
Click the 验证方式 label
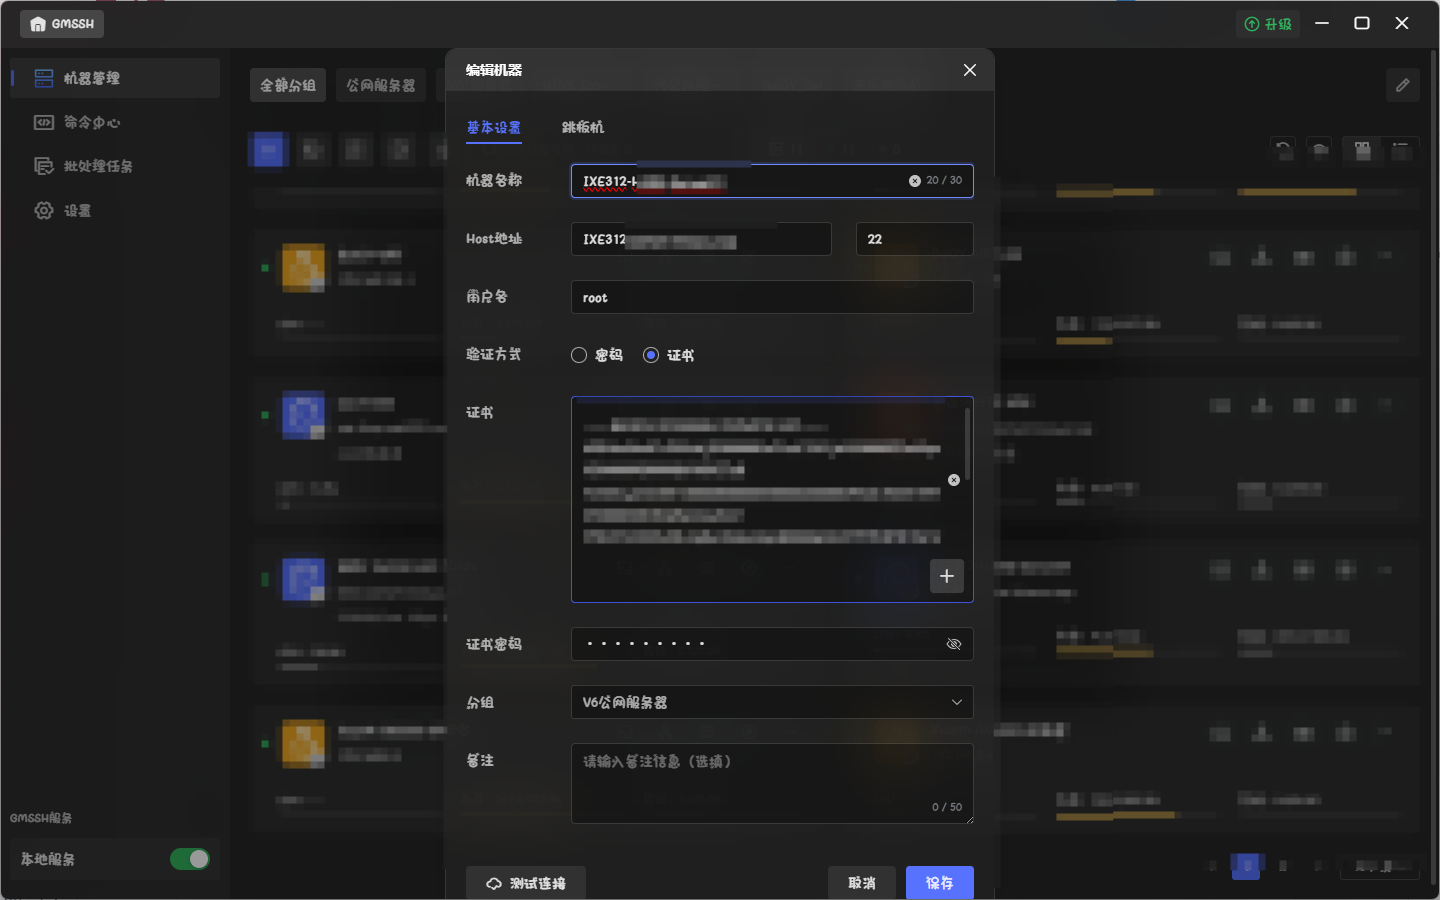[493, 354]
